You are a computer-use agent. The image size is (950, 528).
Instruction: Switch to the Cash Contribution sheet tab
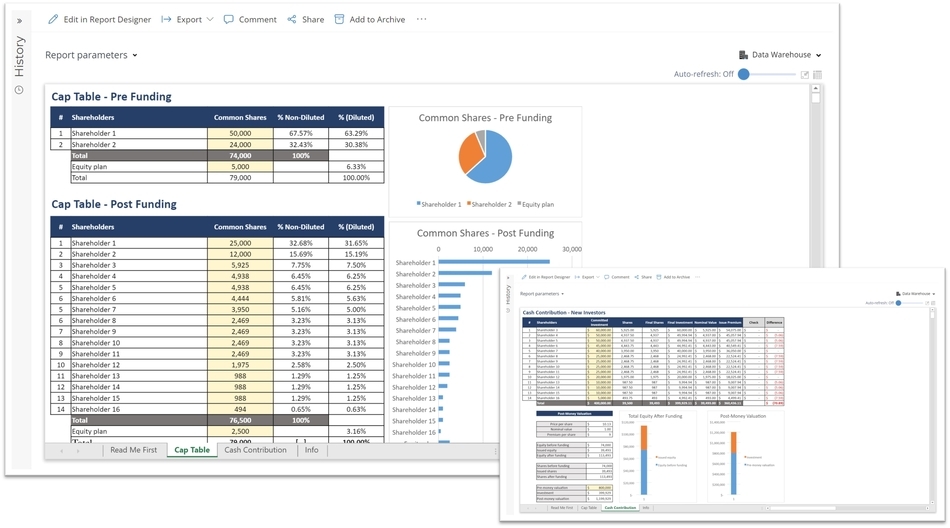pyautogui.click(x=255, y=450)
